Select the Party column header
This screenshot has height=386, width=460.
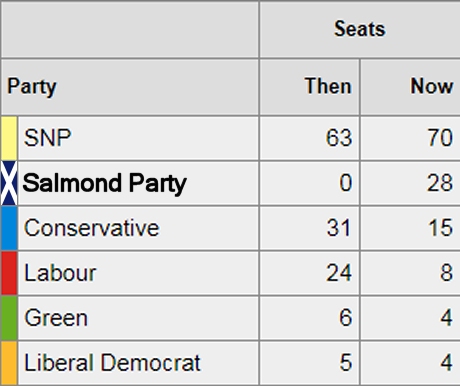(32, 87)
